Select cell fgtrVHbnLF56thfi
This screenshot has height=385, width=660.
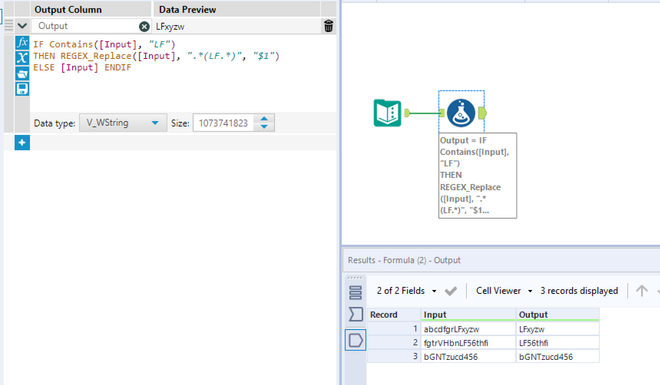coord(468,343)
